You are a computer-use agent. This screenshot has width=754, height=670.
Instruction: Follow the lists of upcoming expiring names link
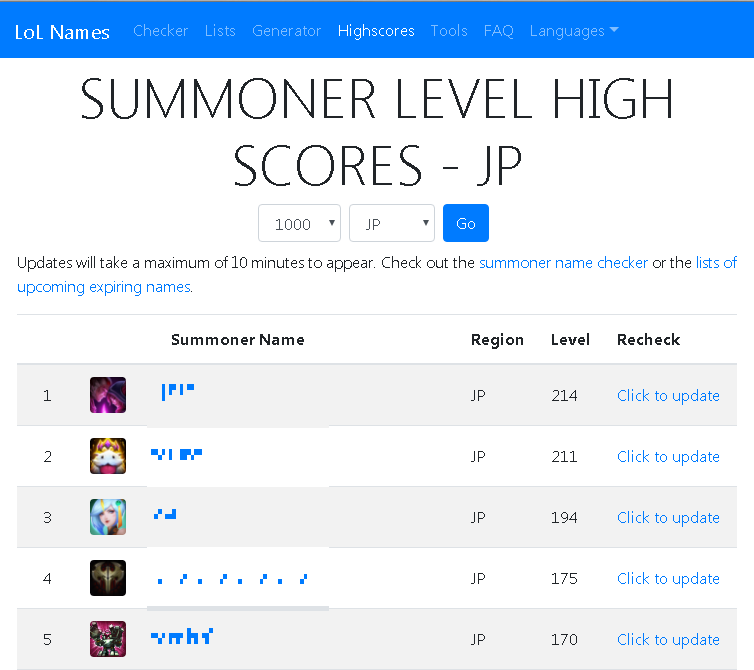click(x=377, y=275)
